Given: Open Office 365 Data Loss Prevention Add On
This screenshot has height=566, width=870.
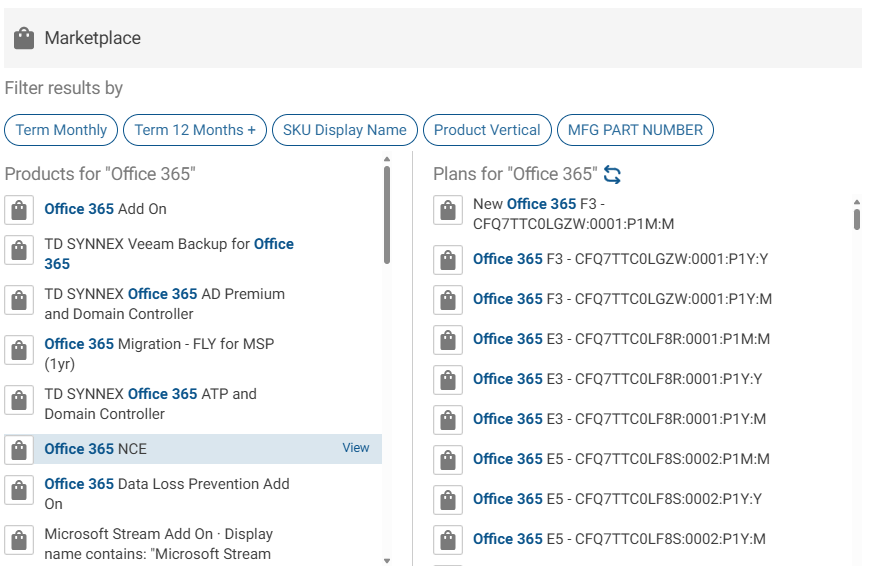Looking at the screenshot, I should click(x=167, y=494).
